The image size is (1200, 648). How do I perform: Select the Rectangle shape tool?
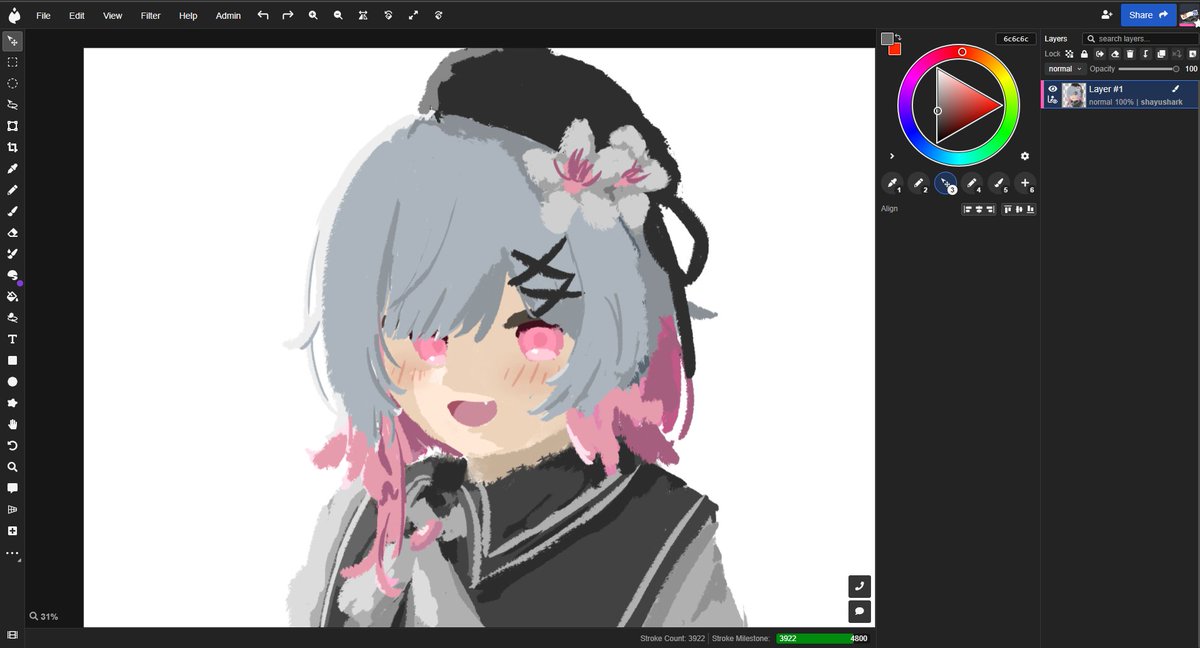12,360
